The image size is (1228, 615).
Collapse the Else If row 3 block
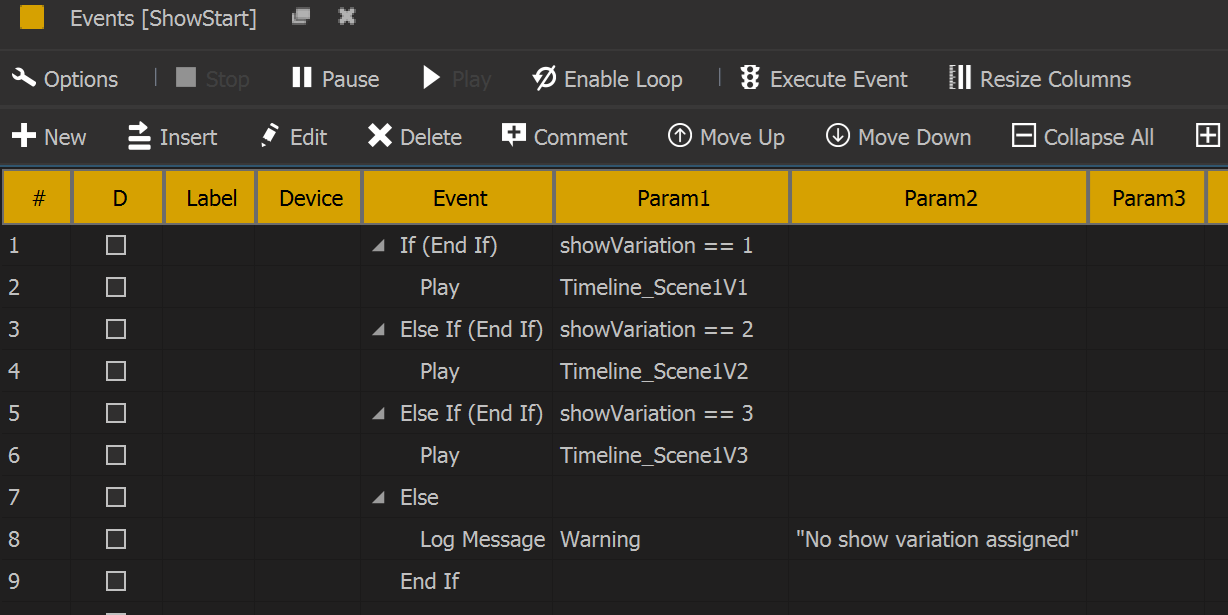click(x=378, y=330)
